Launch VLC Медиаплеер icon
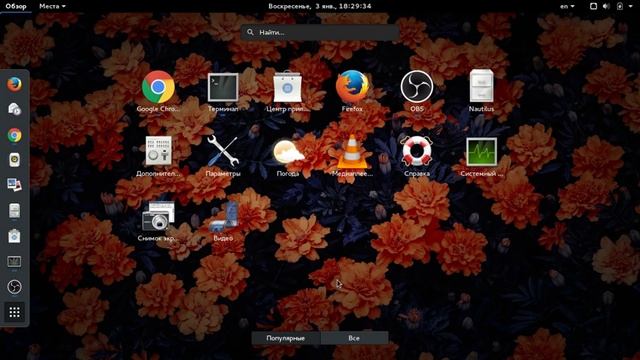This screenshot has height=360, width=640. click(x=352, y=151)
